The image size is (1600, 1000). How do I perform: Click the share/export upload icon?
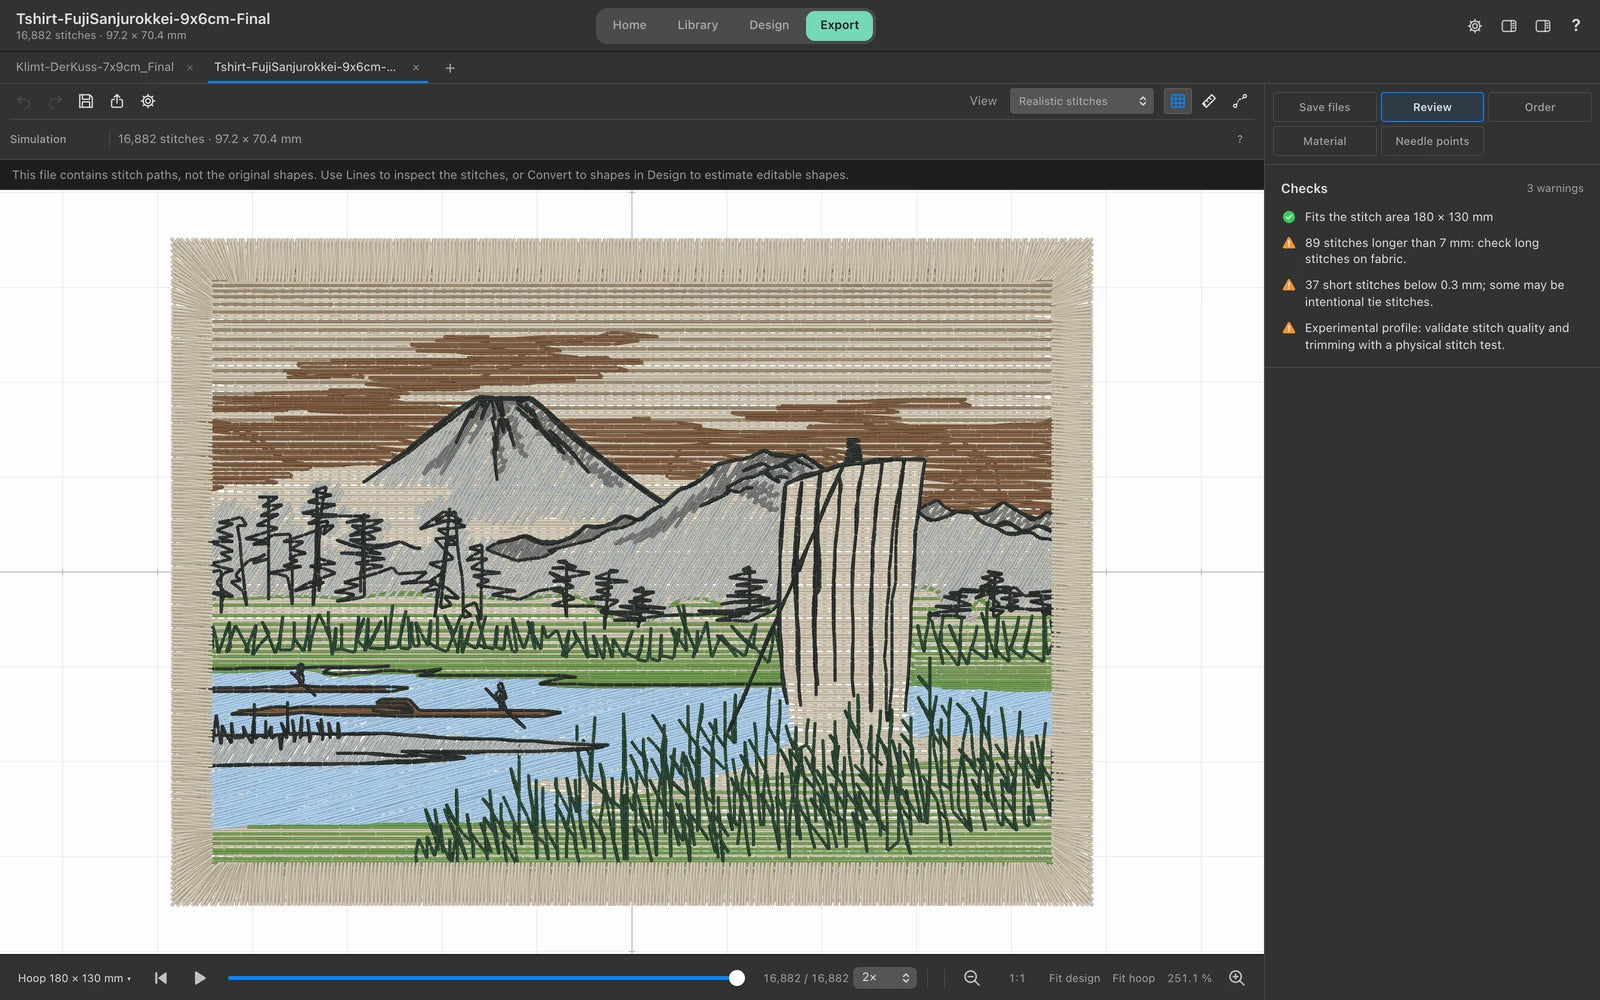[x=117, y=101]
